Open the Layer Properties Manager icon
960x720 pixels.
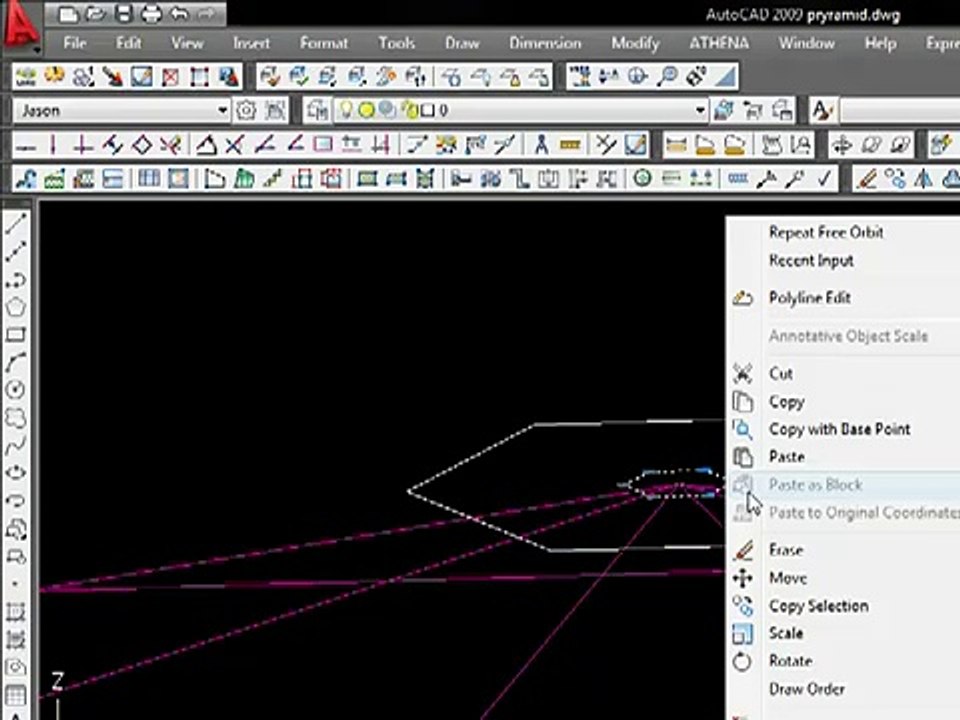tap(318, 111)
